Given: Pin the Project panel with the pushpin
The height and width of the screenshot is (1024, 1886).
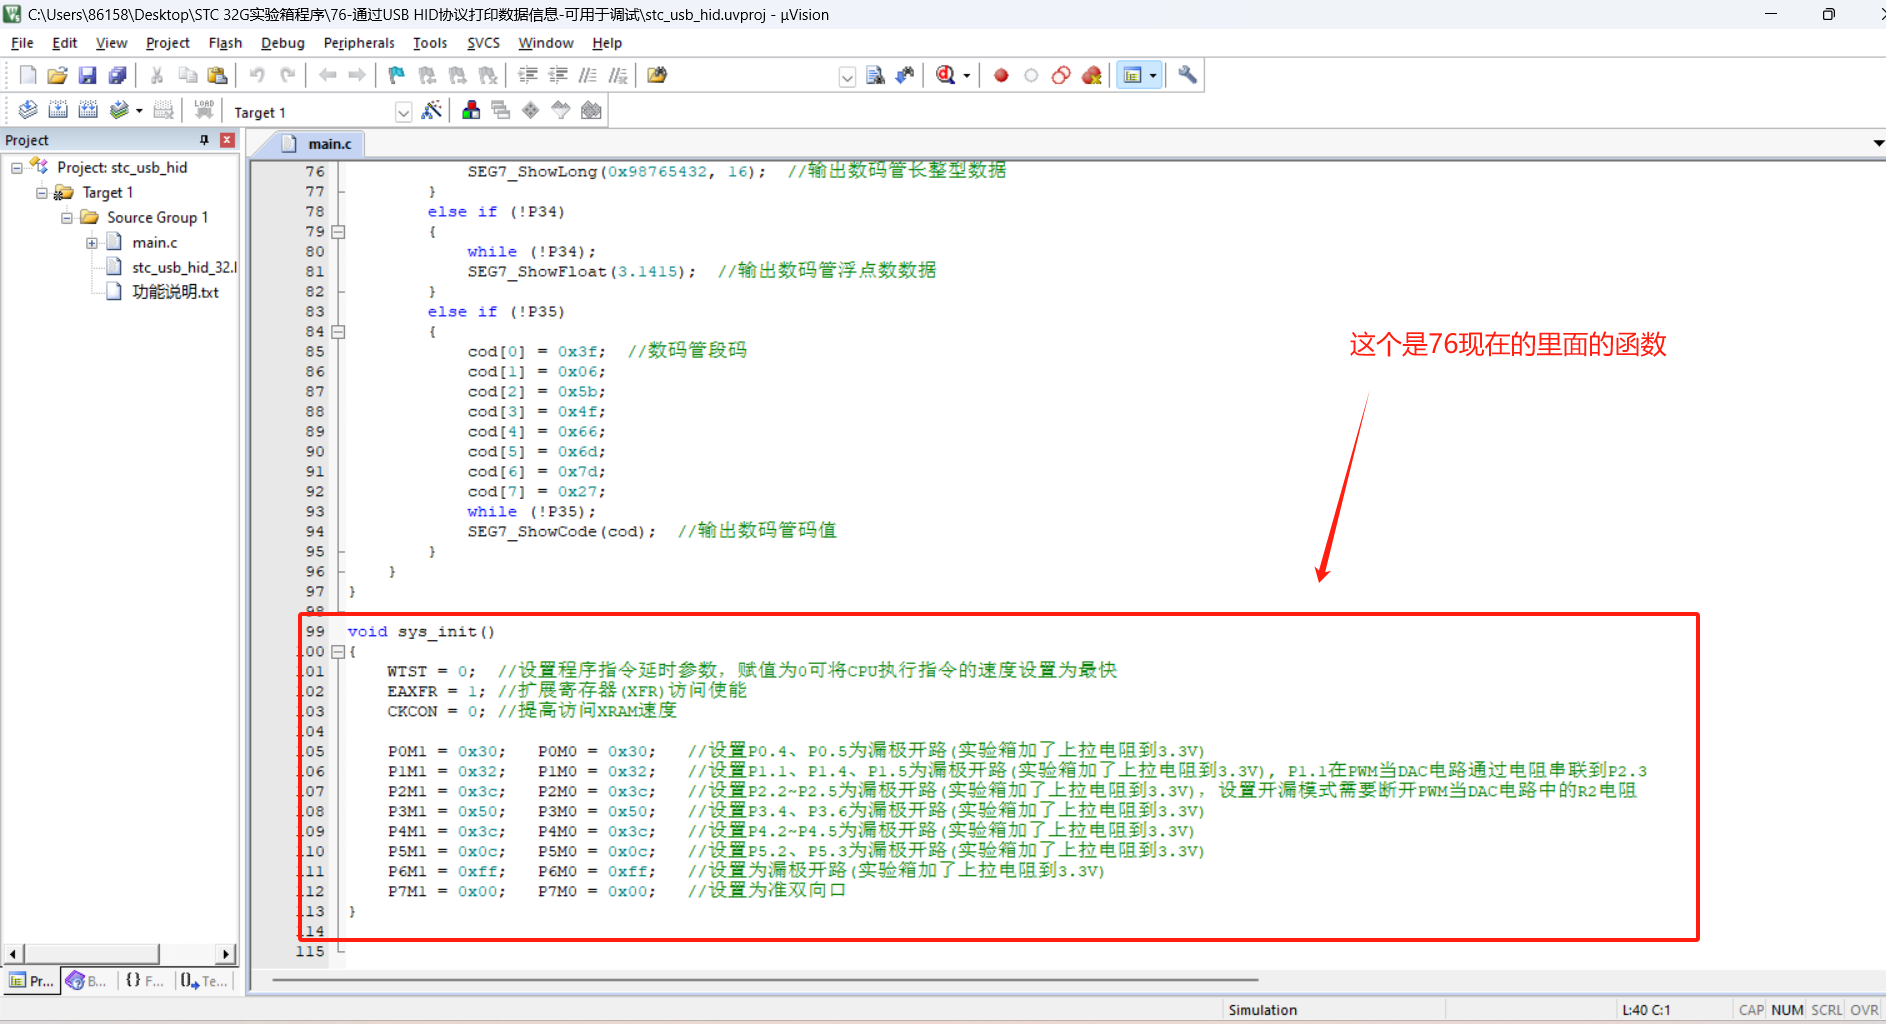Looking at the screenshot, I should coord(205,140).
